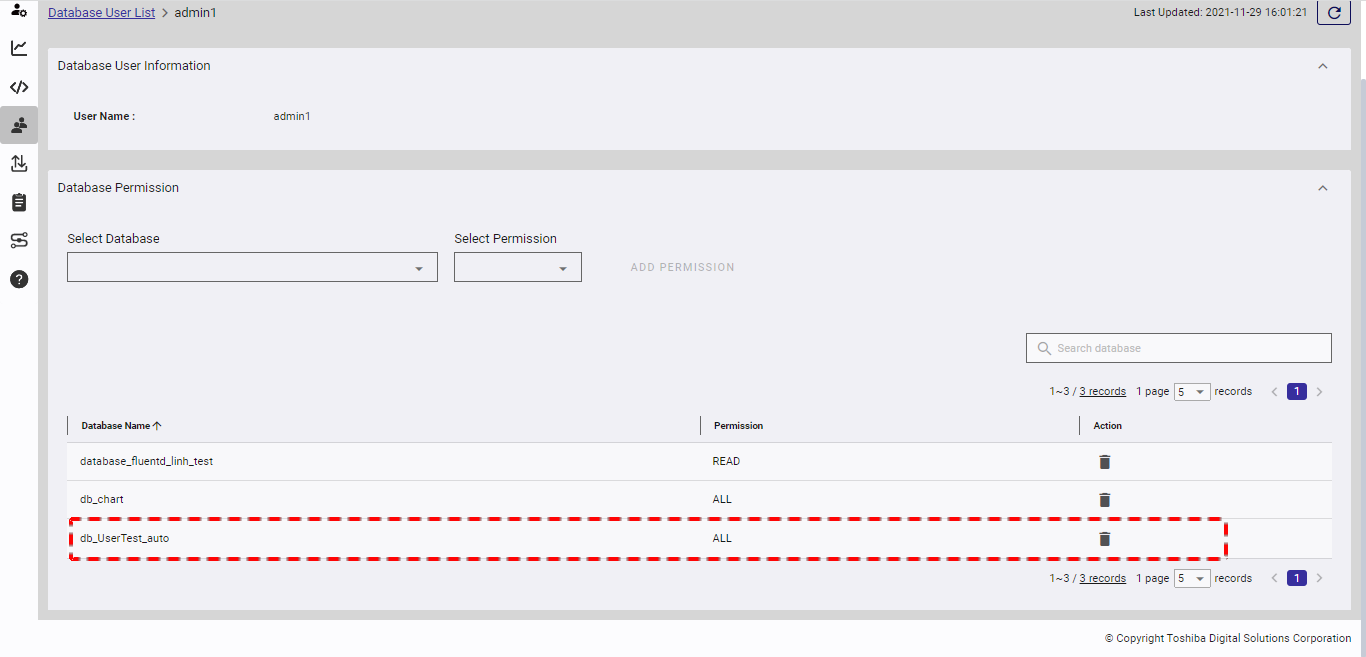Open the chart dashboard sidebar icon
The image size is (1366, 657).
19,48
